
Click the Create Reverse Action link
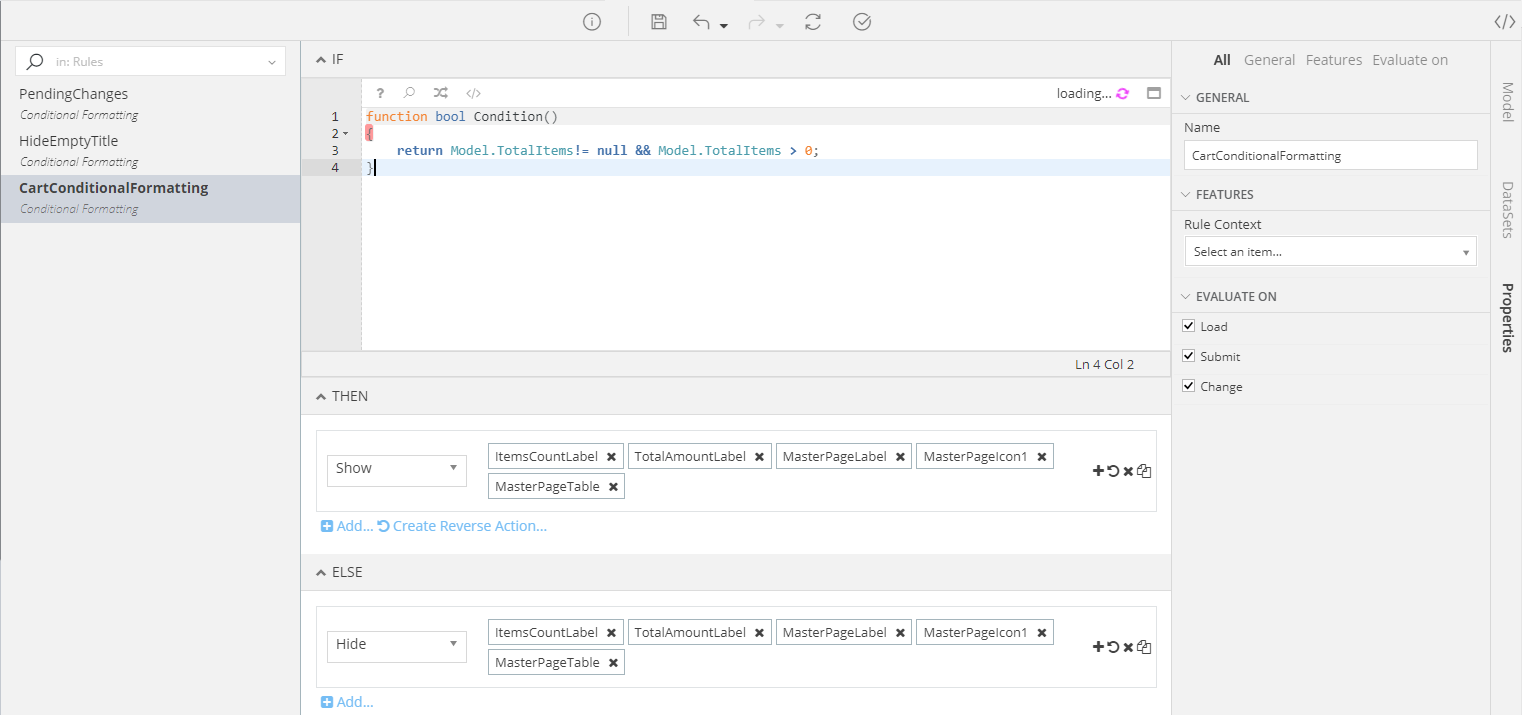469,526
